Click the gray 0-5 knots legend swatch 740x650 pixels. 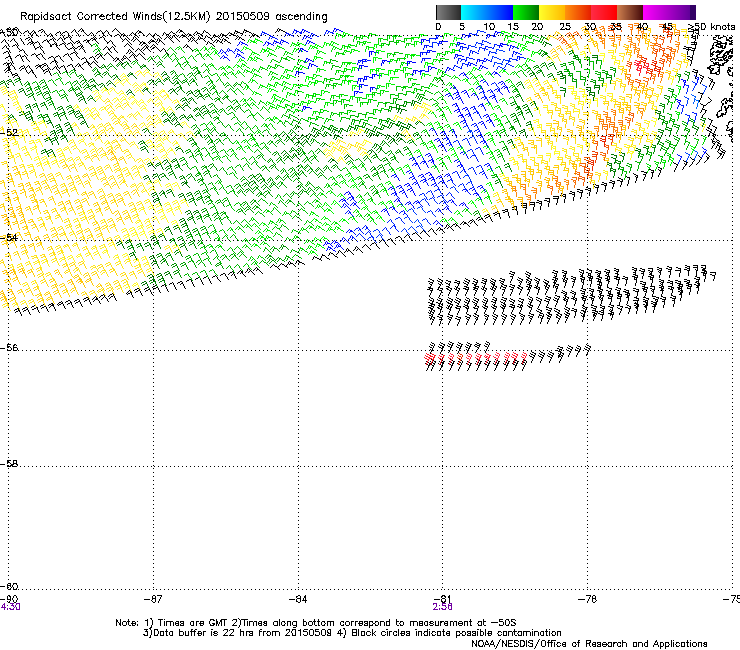click(448, 12)
